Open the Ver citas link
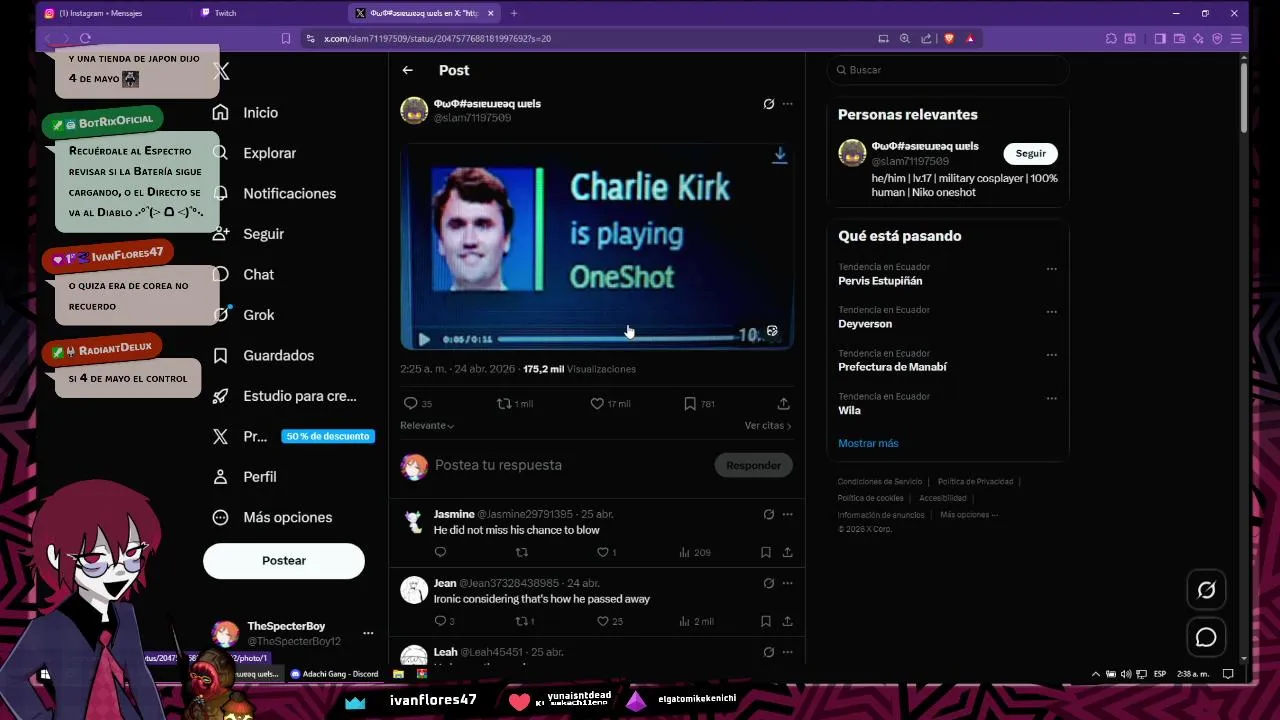Screen dimensions: 1280x720 pyautogui.click(x=768, y=425)
